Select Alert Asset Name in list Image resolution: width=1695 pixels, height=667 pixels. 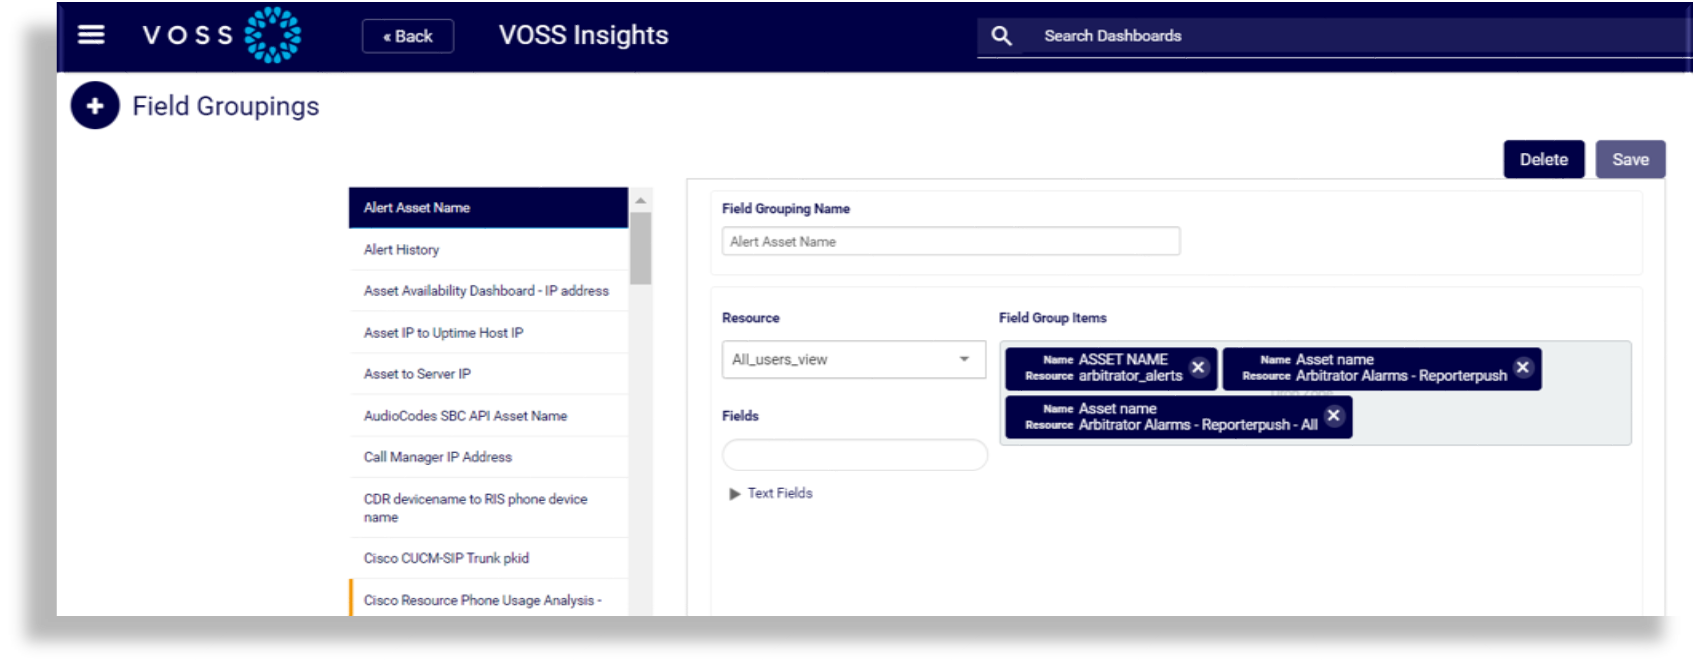488,208
